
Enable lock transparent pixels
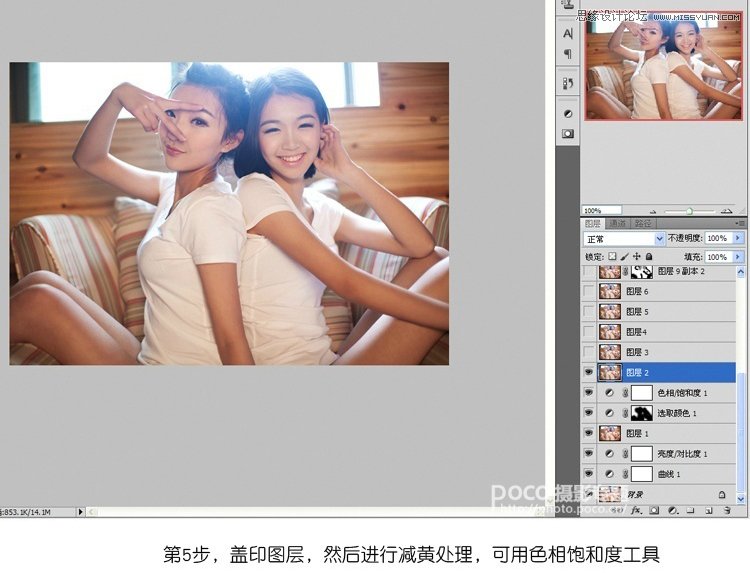(x=612, y=256)
